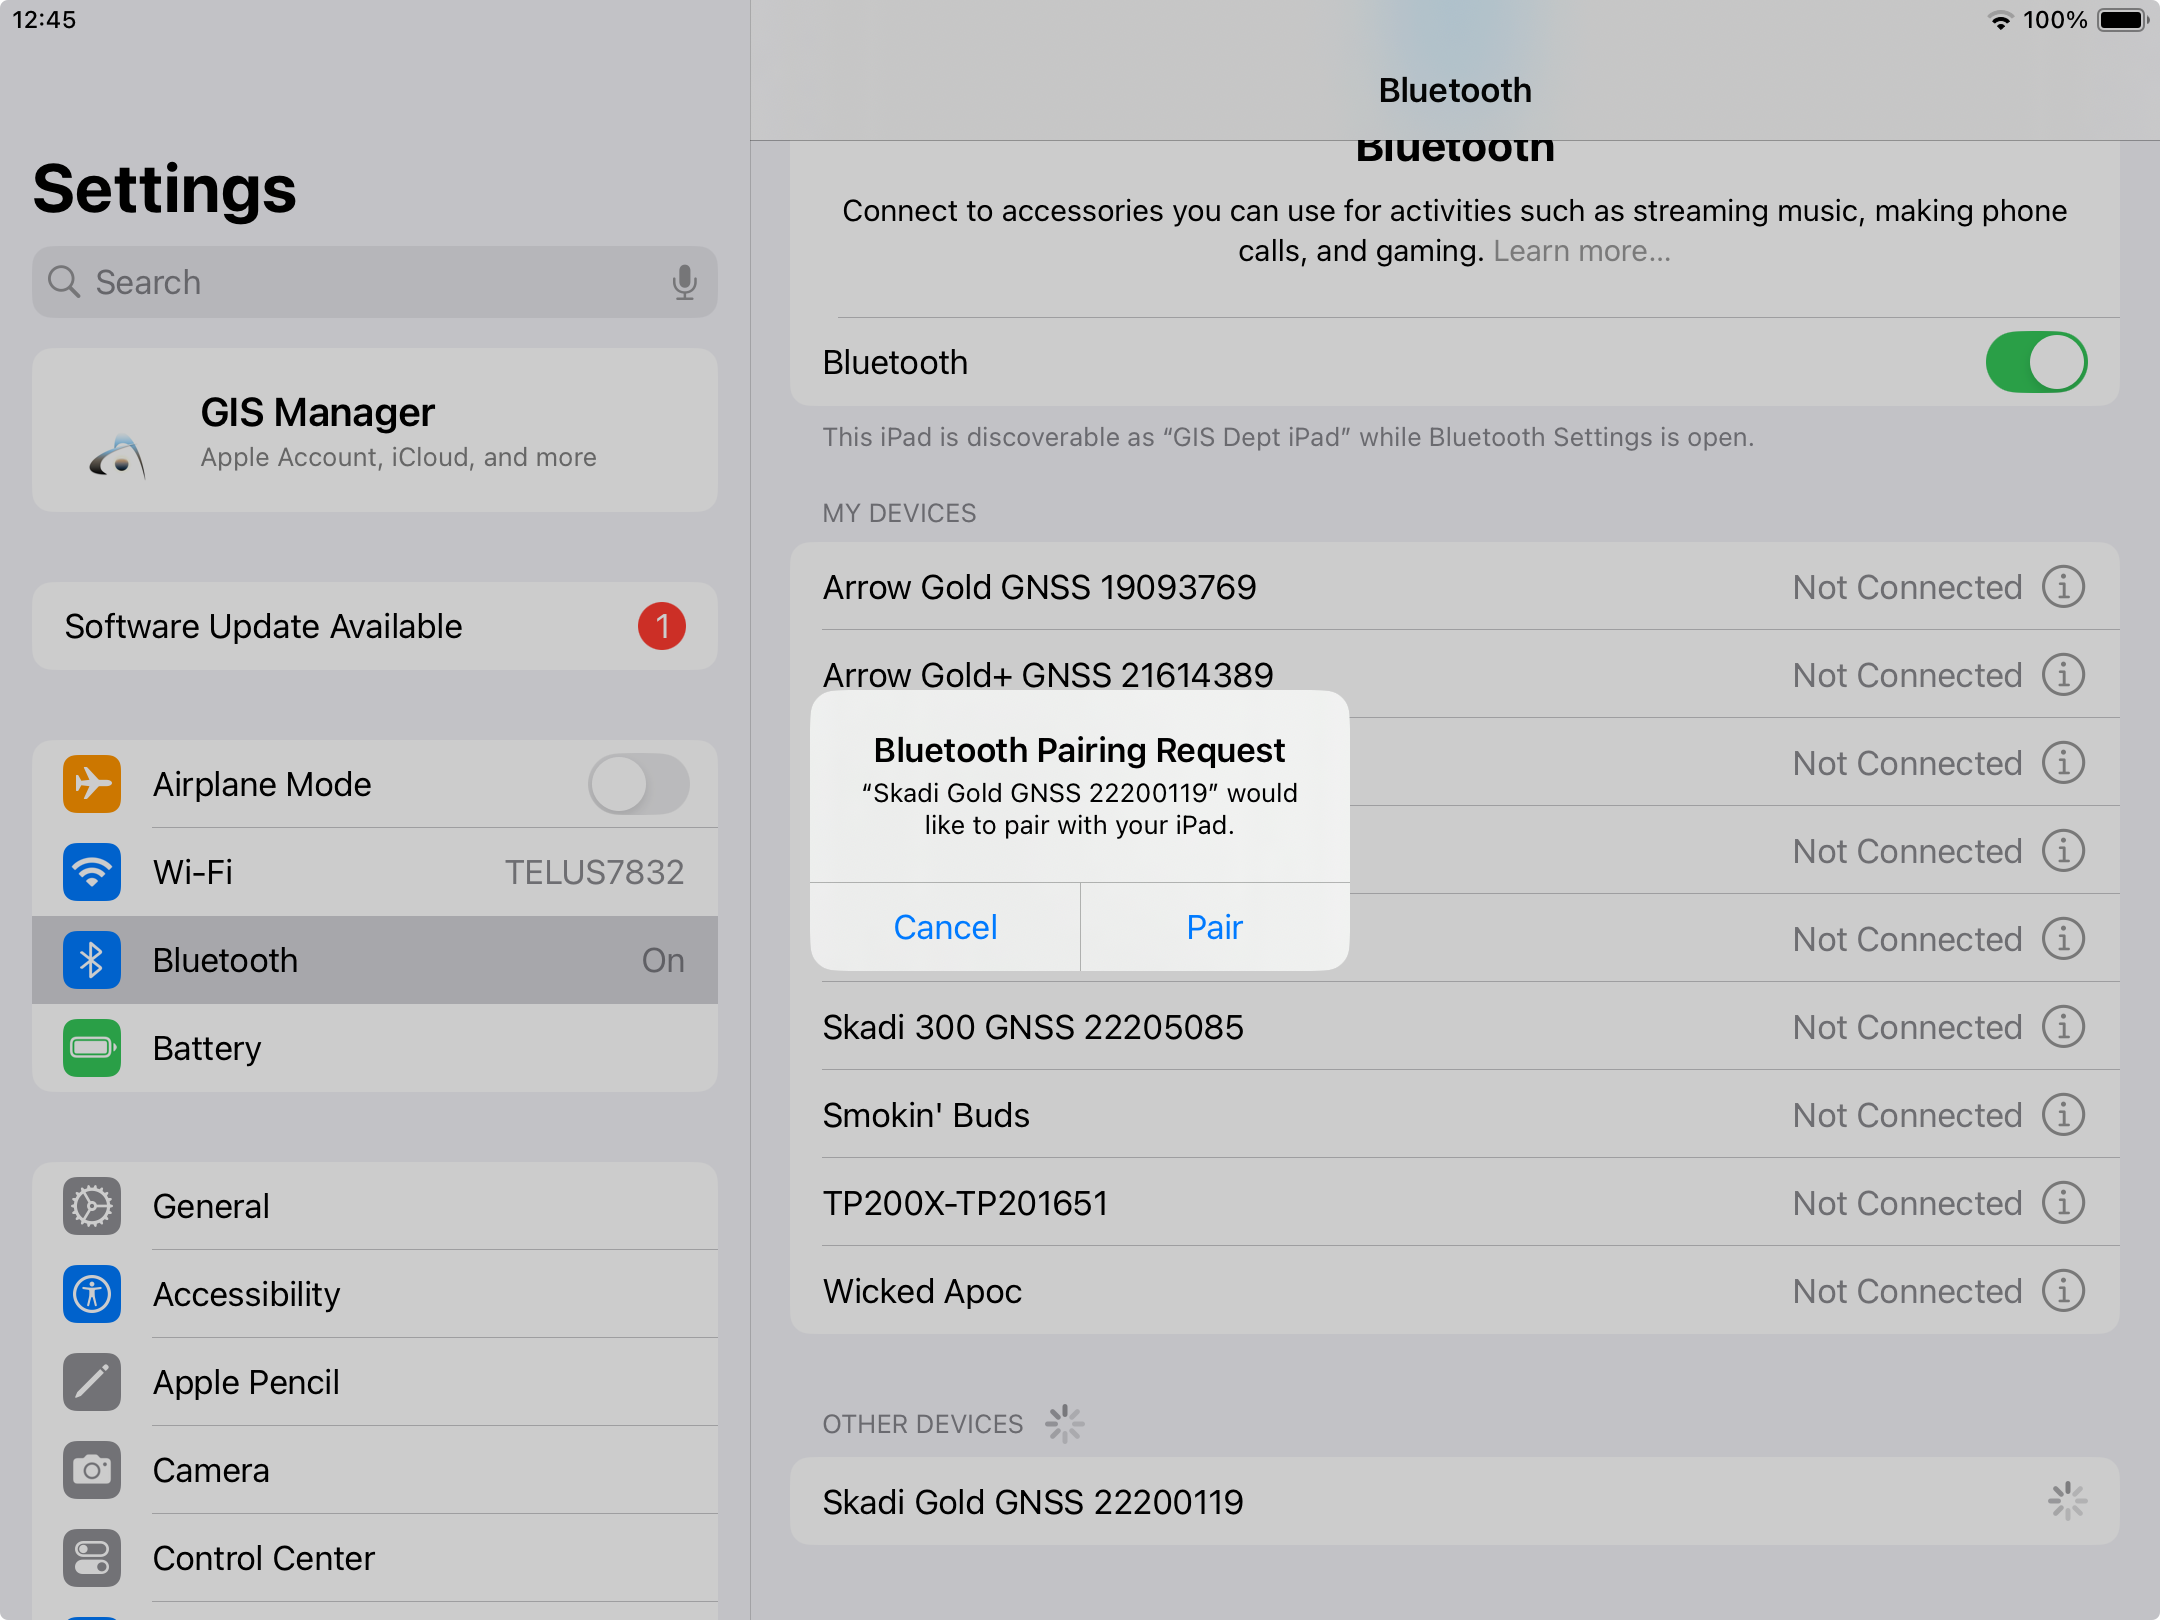Cancel the Bluetooth pairing request
This screenshot has width=2160, height=1620.
click(x=945, y=927)
